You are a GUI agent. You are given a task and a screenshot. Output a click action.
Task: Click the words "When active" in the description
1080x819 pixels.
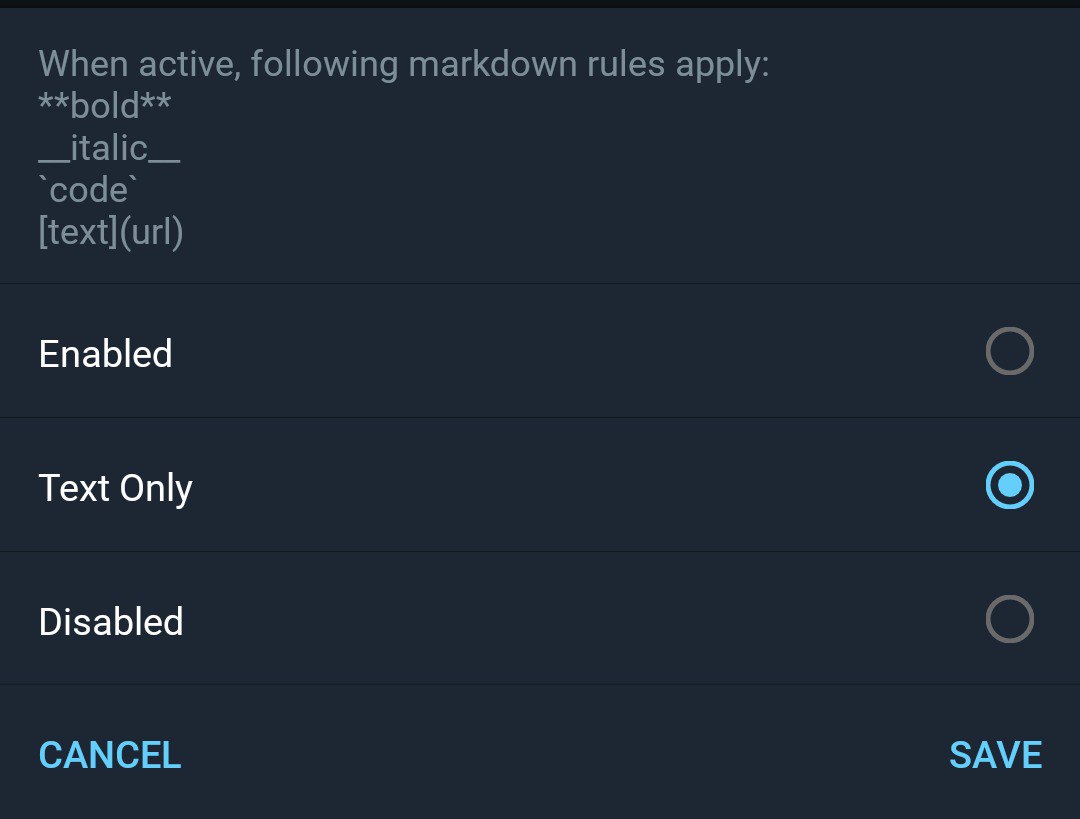pyautogui.click(x=138, y=65)
